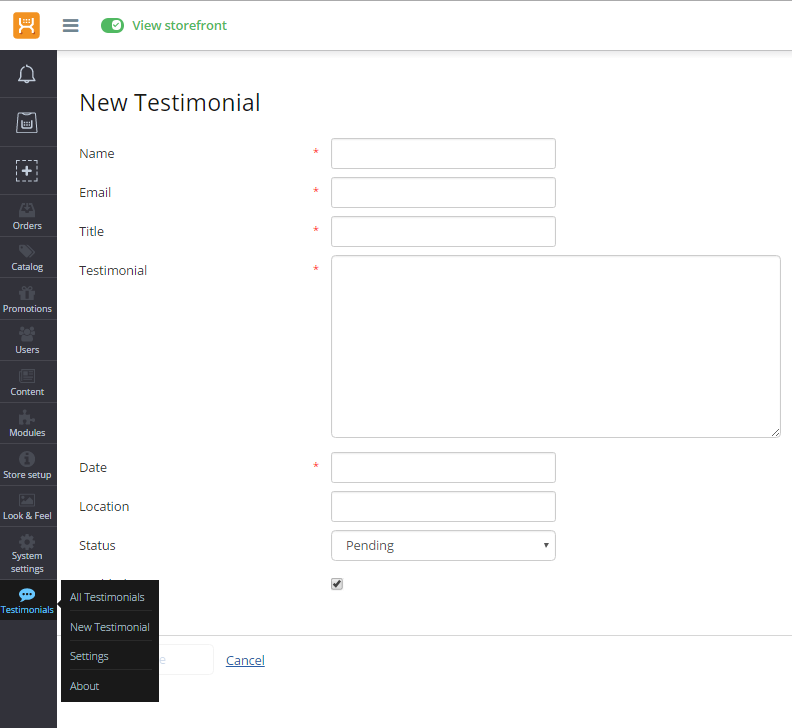This screenshot has height=728, width=792.
Task: Select Settings in Testimonials submenu
Action: pos(89,656)
